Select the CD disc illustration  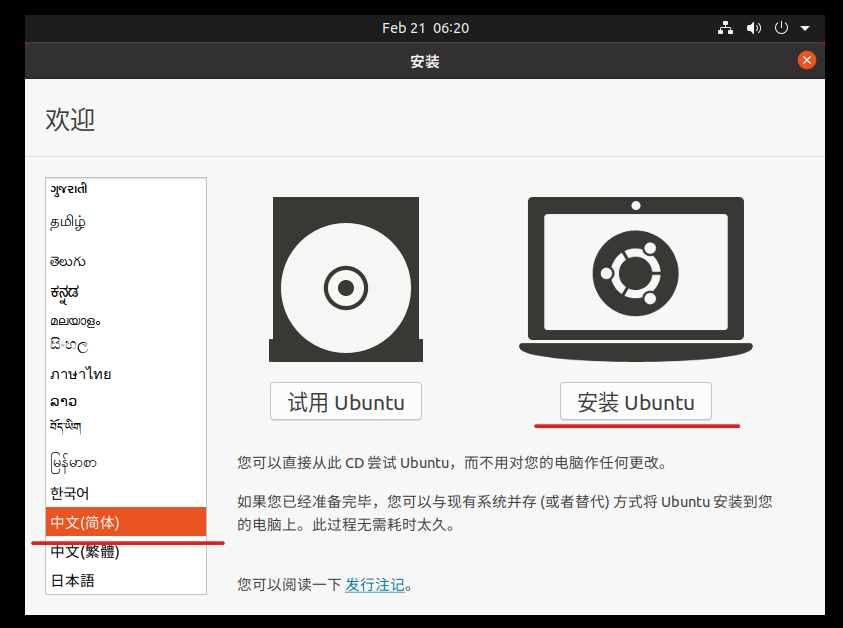[x=346, y=279]
